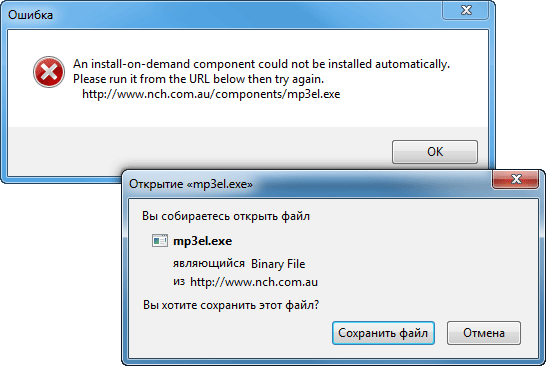Screen dimensions: 546x366
Task: Click the из label before the source URL
Action: click(x=179, y=282)
